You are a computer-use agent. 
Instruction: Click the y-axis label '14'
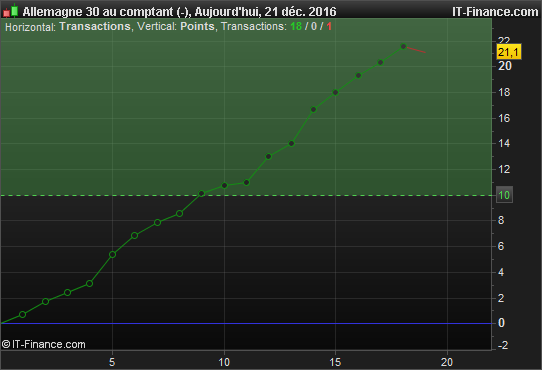pyautogui.click(x=504, y=143)
